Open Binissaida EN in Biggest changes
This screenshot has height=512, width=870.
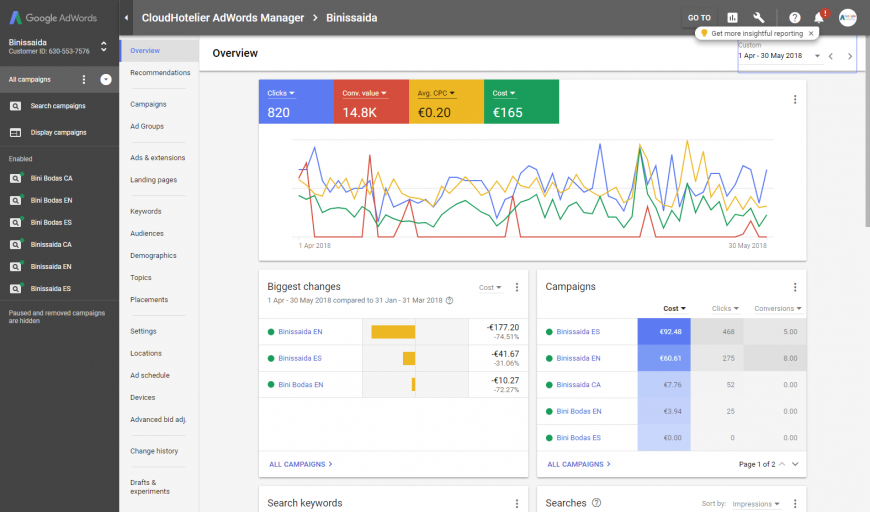coord(300,332)
